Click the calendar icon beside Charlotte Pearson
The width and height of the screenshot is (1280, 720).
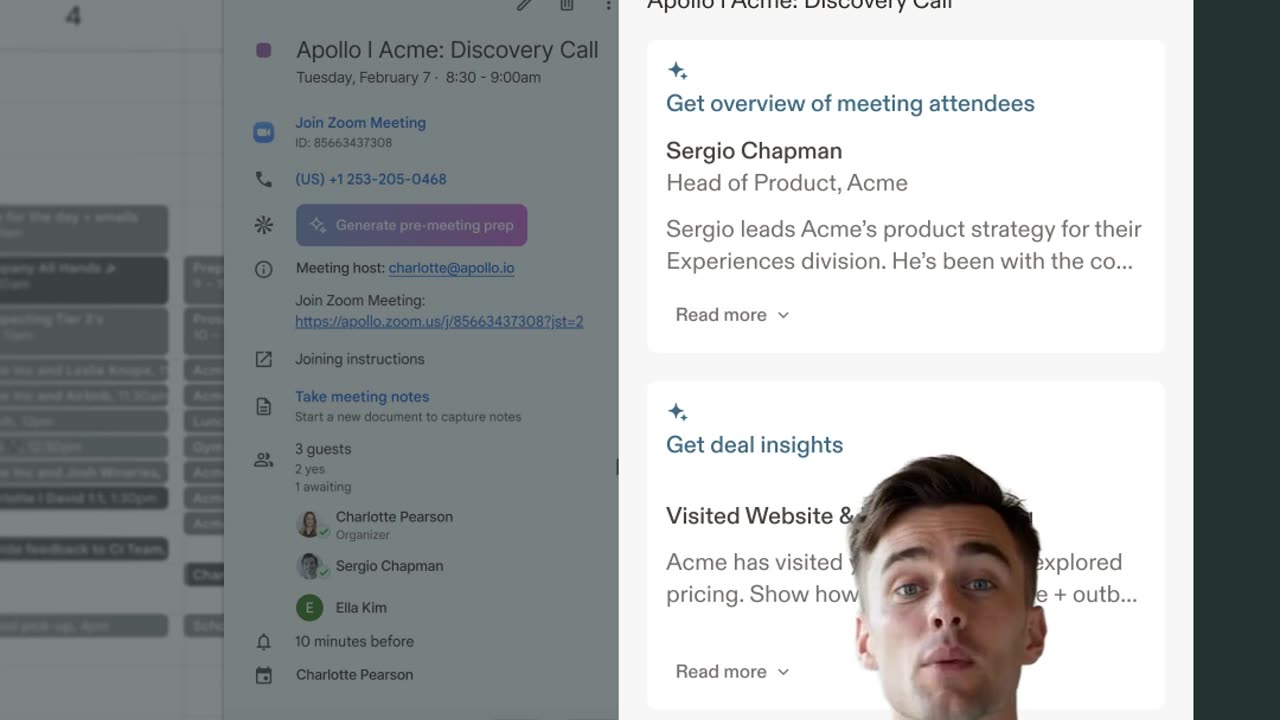coord(263,675)
